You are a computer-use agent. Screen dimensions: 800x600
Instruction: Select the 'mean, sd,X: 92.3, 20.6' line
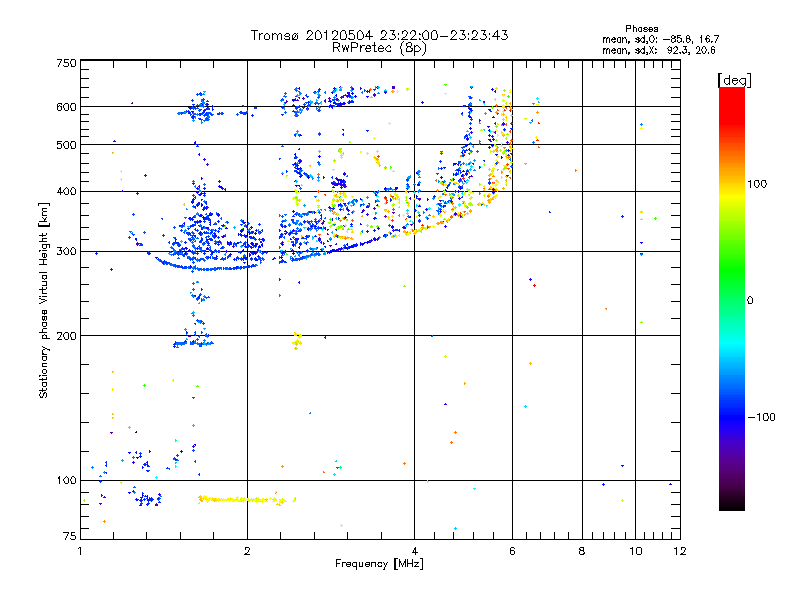(659, 50)
